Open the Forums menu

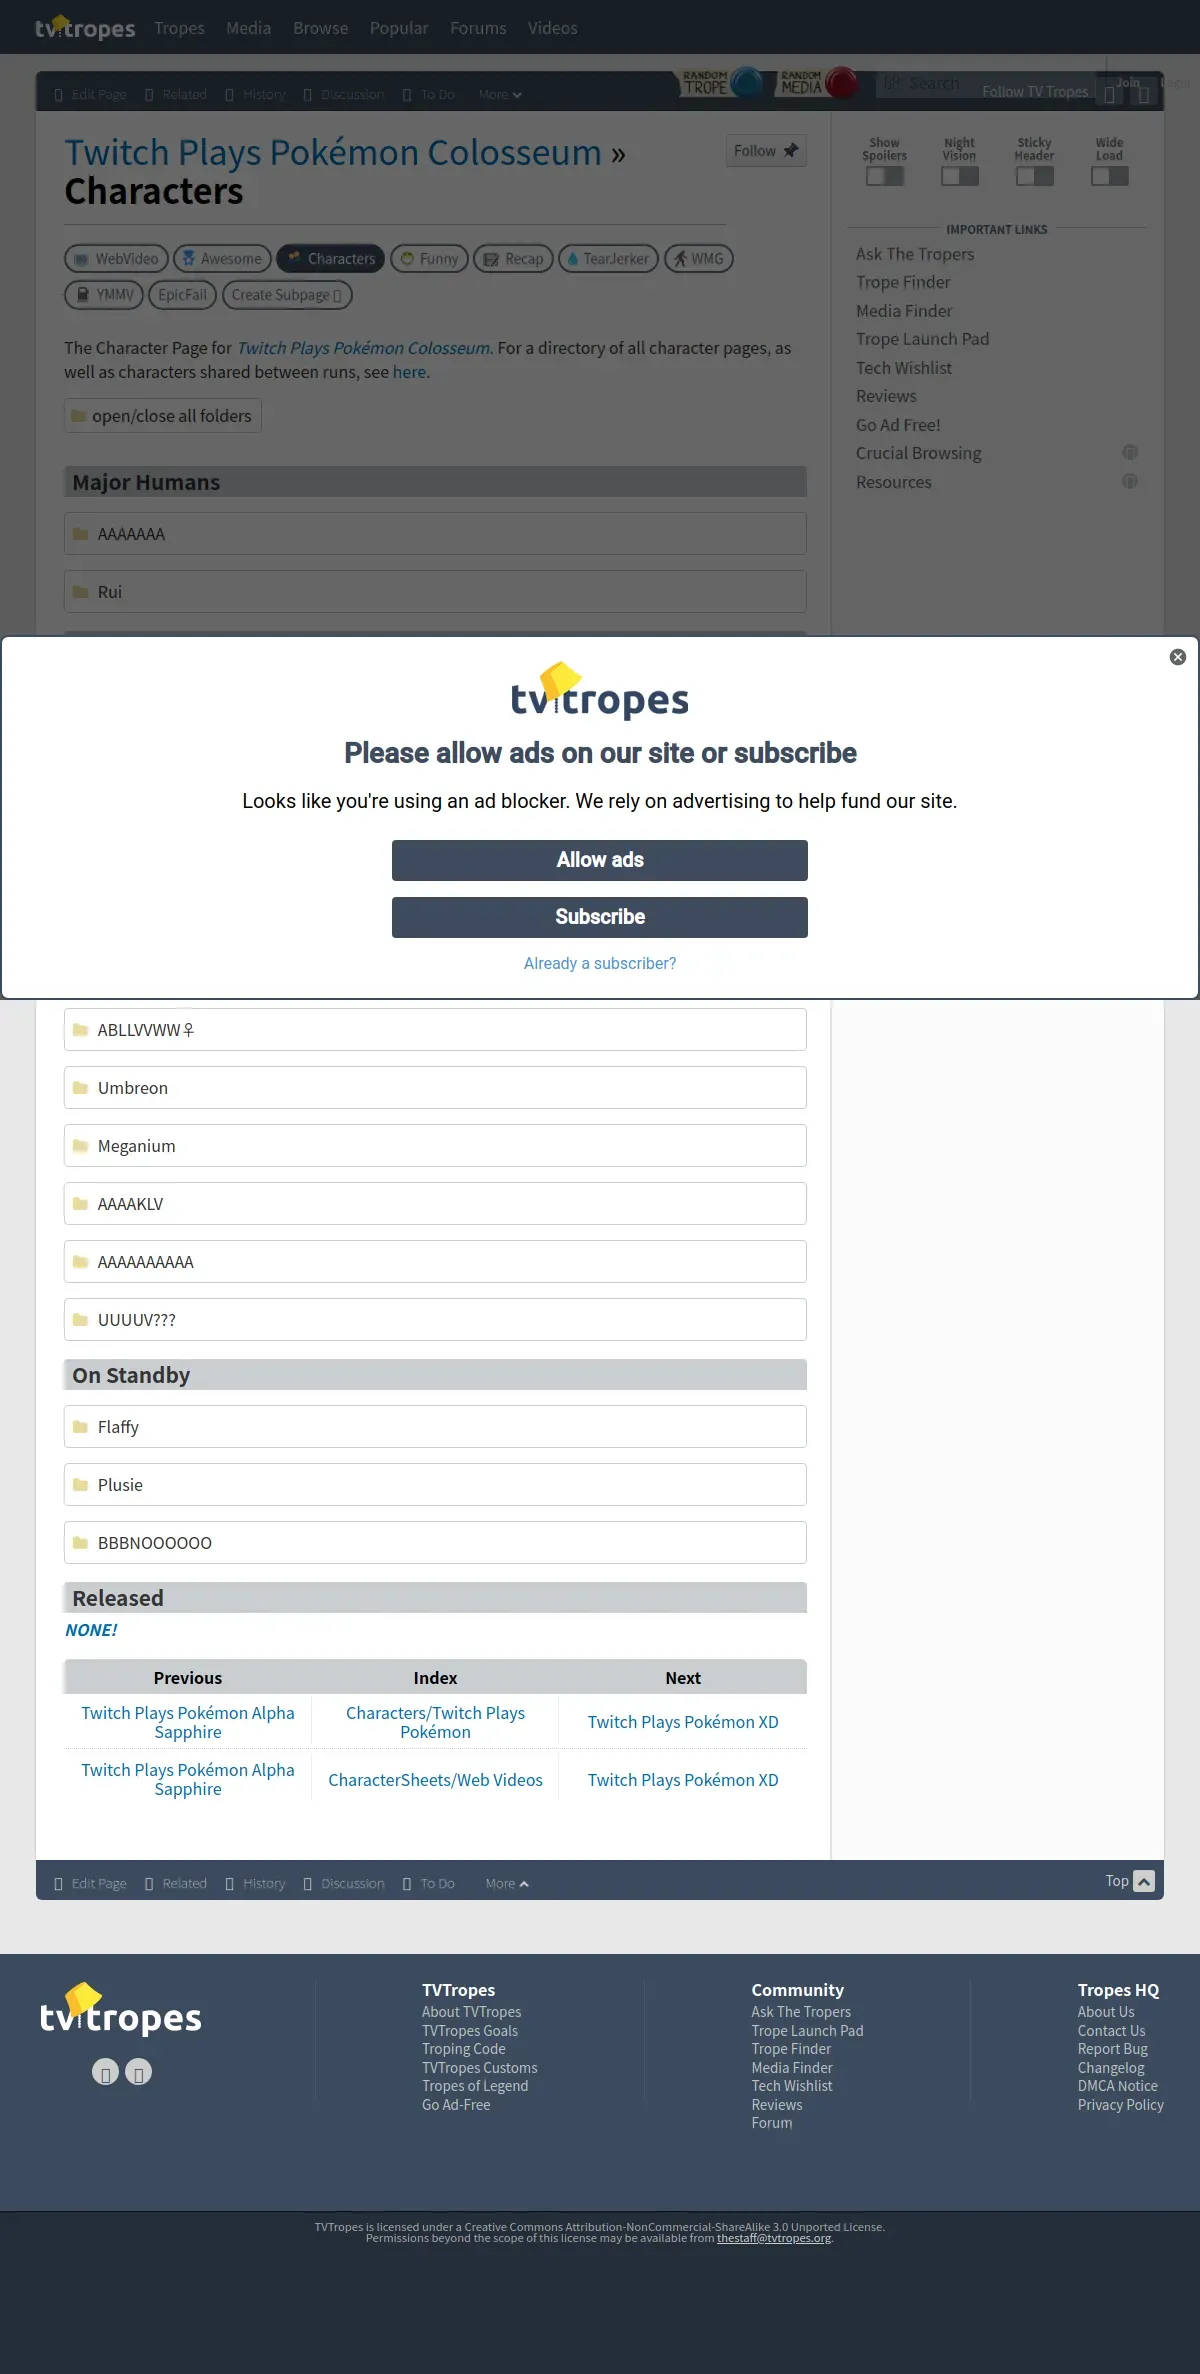(478, 28)
